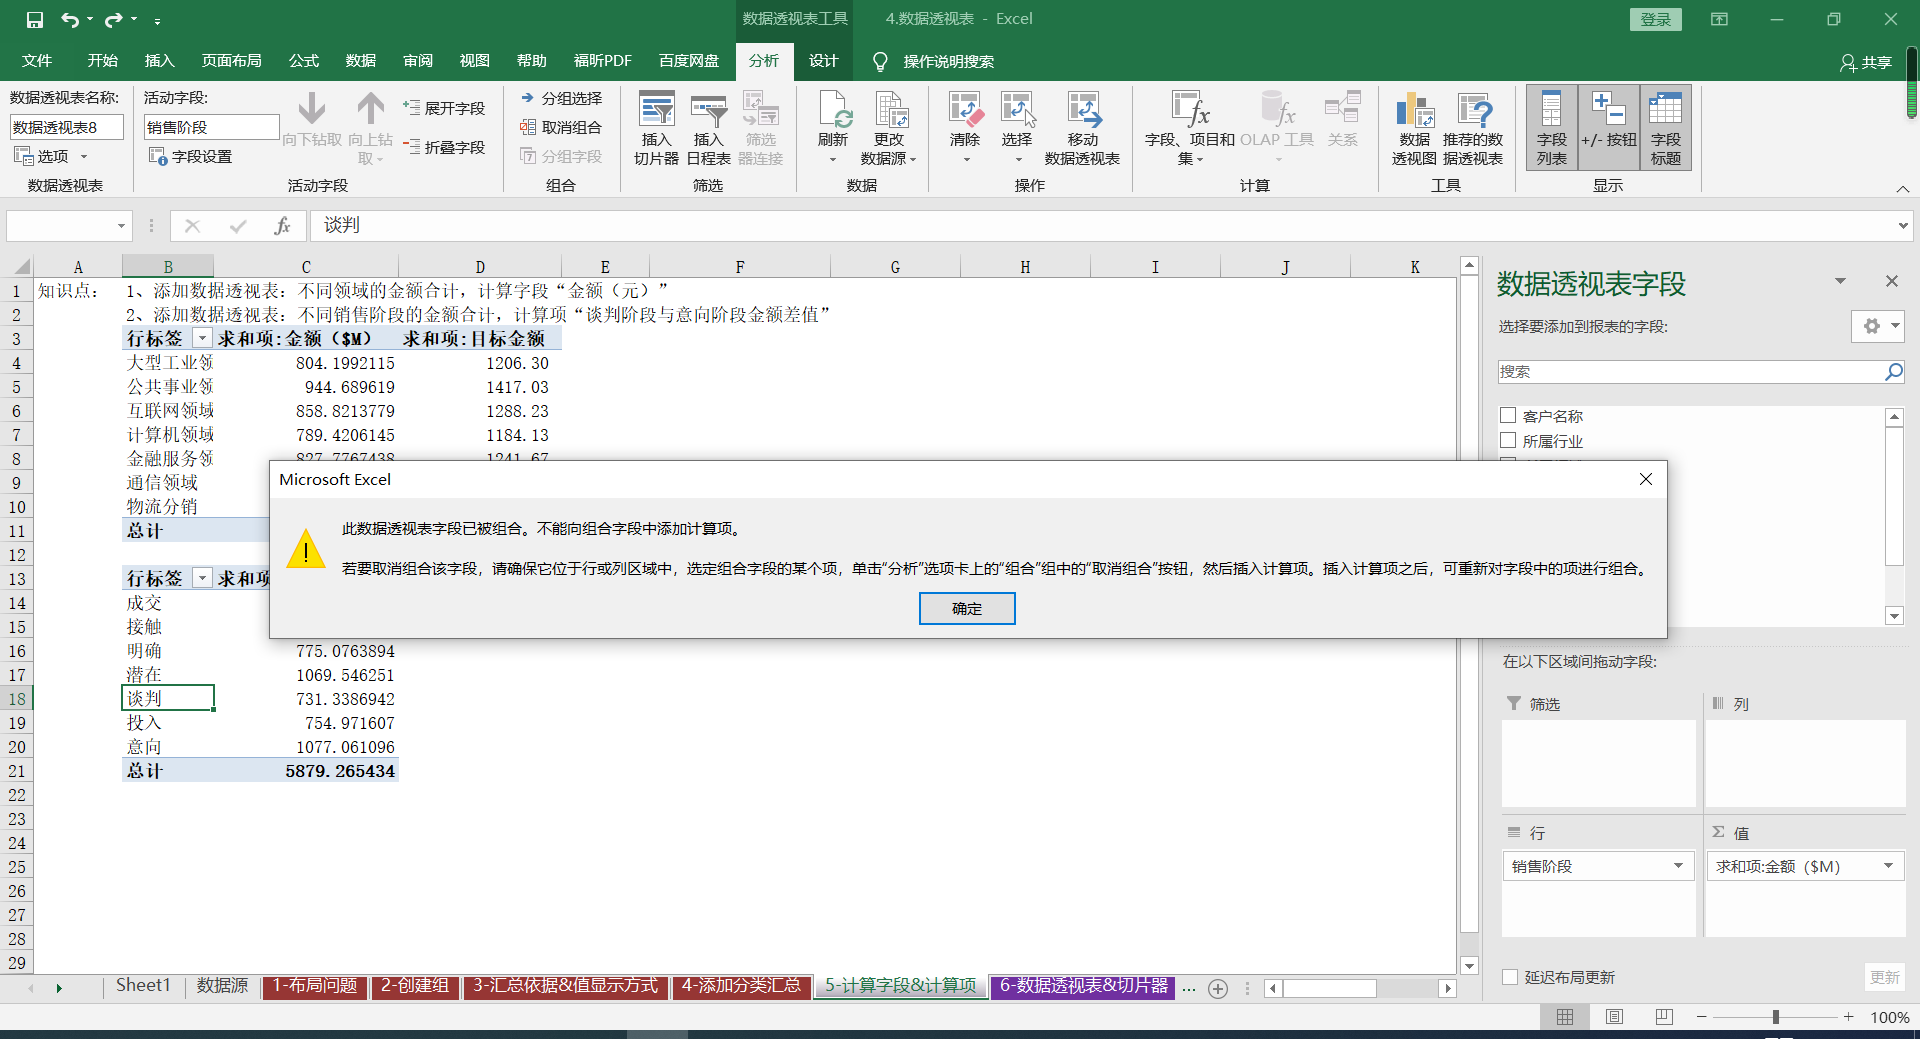Click the Save icon in quick access toolbar
The width and height of the screenshot is (1920, 1039).
click(35, 19)
